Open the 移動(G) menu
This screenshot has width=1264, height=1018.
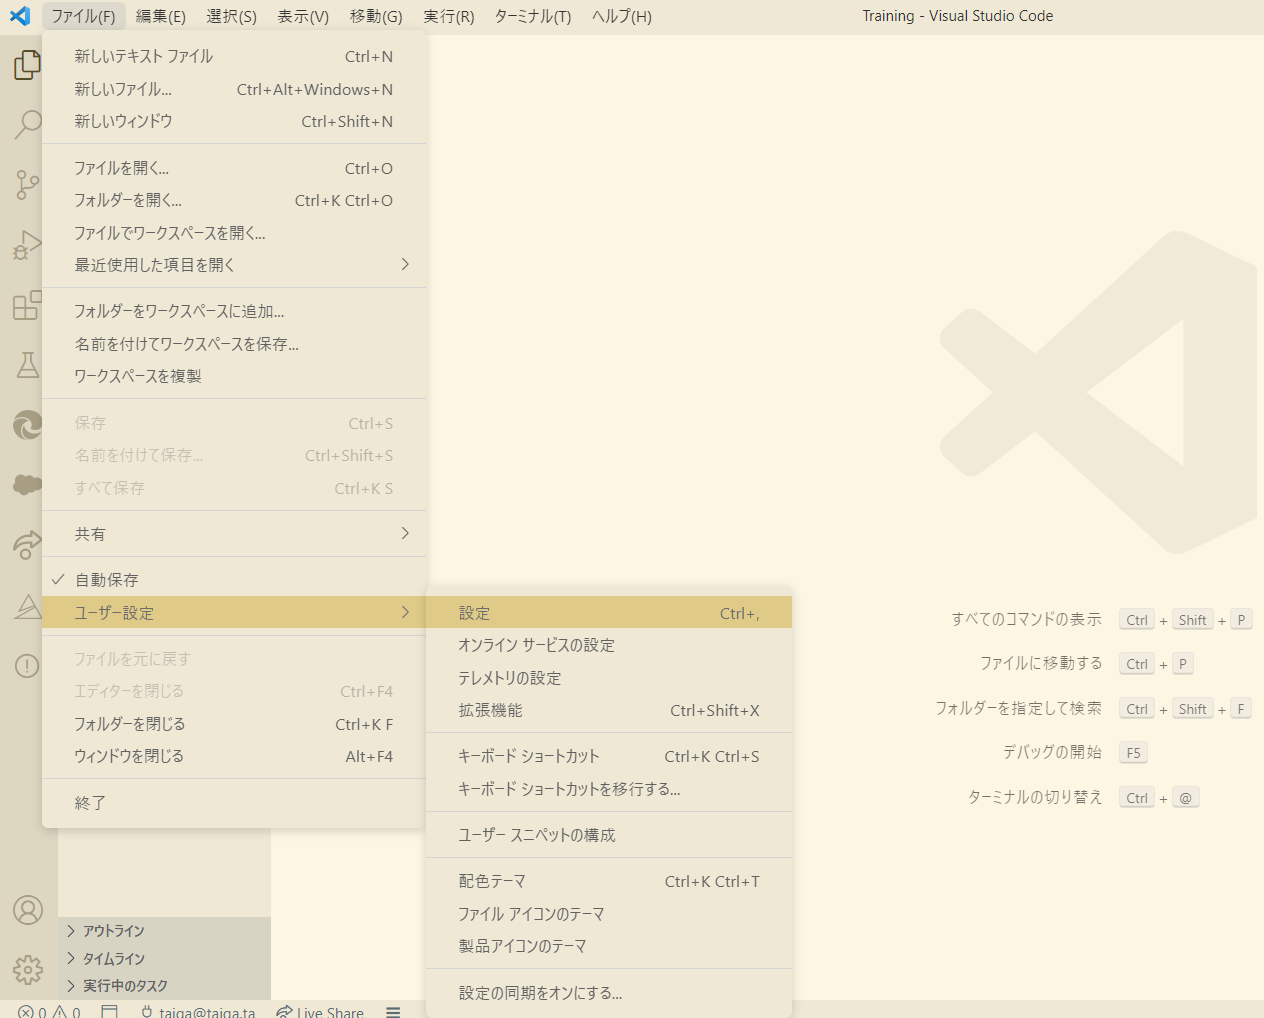376,16
